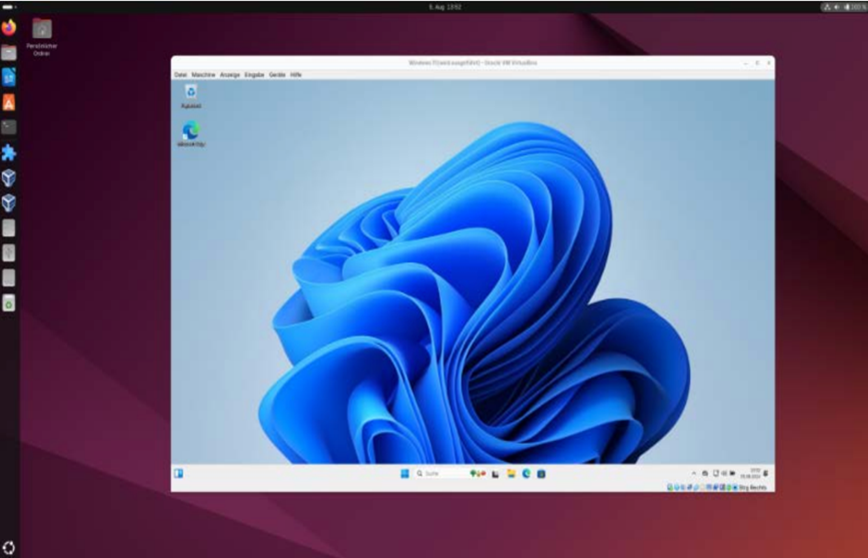This screenshot has height=558, width=868.
Task: Open the Maschine menu
Action: (203, 75)
